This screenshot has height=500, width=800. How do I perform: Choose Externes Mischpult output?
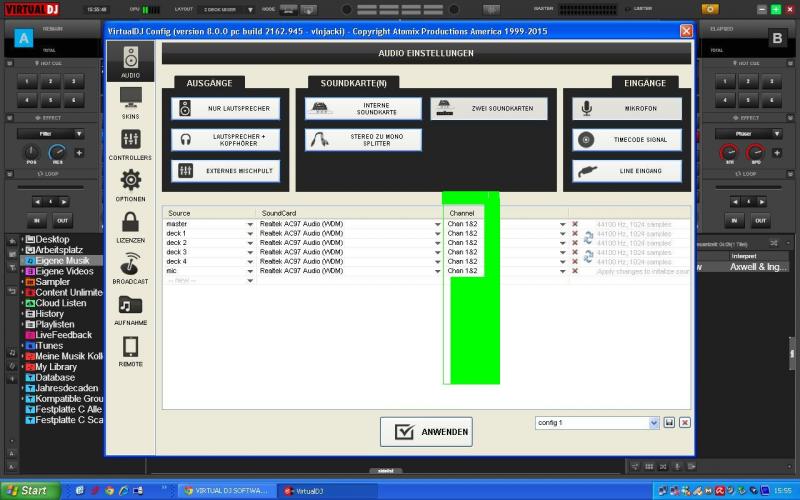(226, 171)
